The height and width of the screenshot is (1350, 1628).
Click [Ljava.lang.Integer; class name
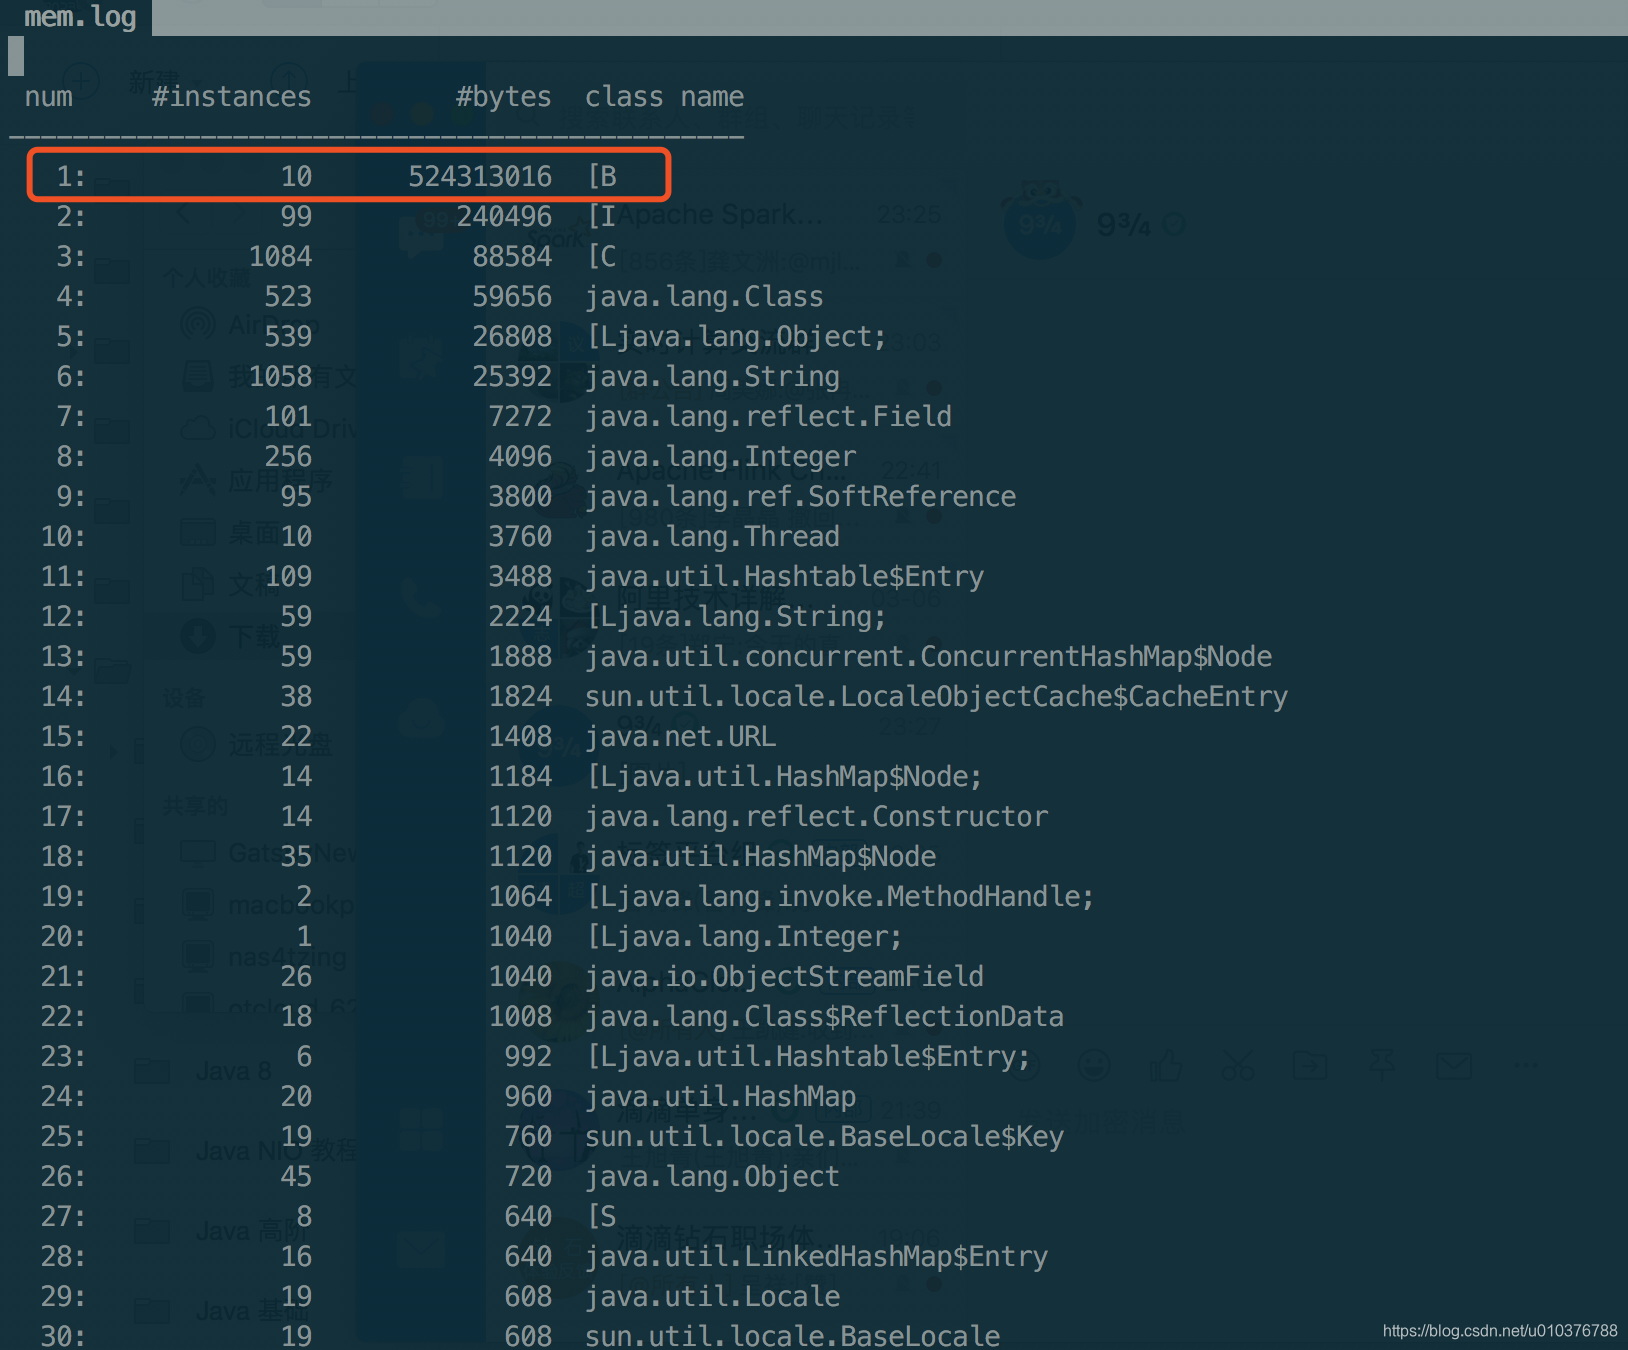745,937
